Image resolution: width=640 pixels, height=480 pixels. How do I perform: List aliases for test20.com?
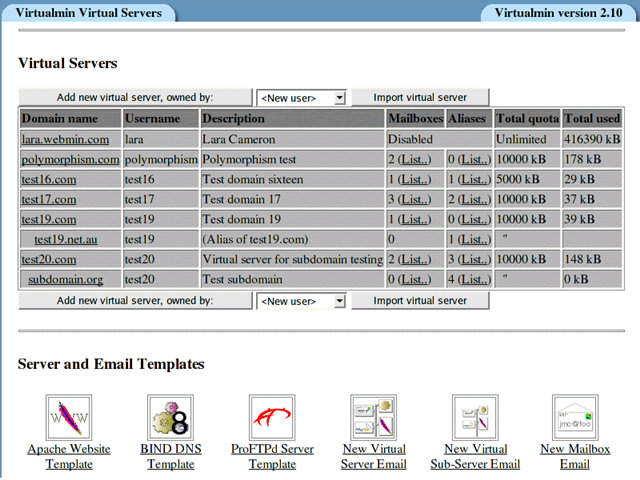[475, 259]
